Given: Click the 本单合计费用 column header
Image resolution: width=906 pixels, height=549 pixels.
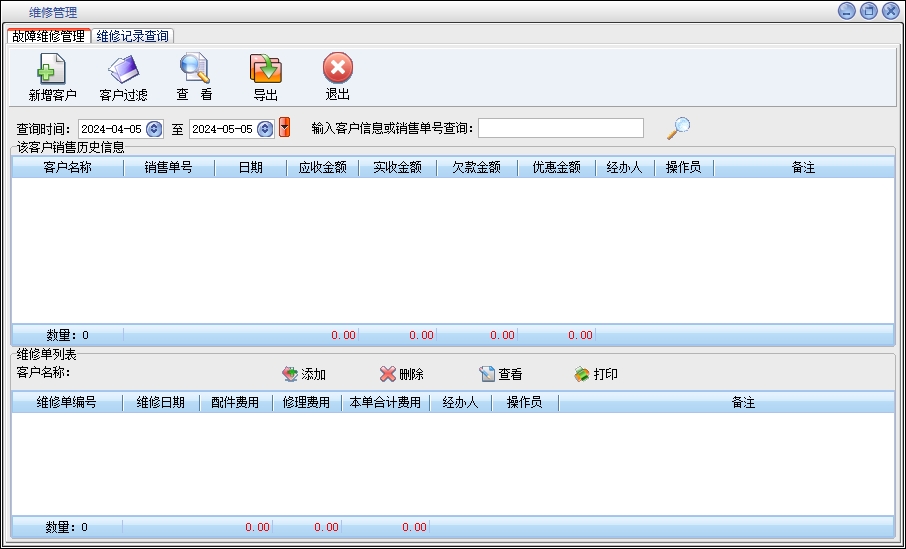Looking at the screenshot, I should pos(385,402).
